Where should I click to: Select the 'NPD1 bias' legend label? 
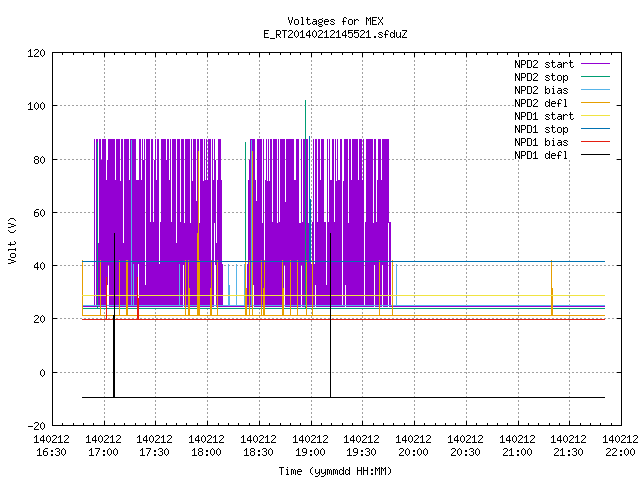(x=541, y=142)
